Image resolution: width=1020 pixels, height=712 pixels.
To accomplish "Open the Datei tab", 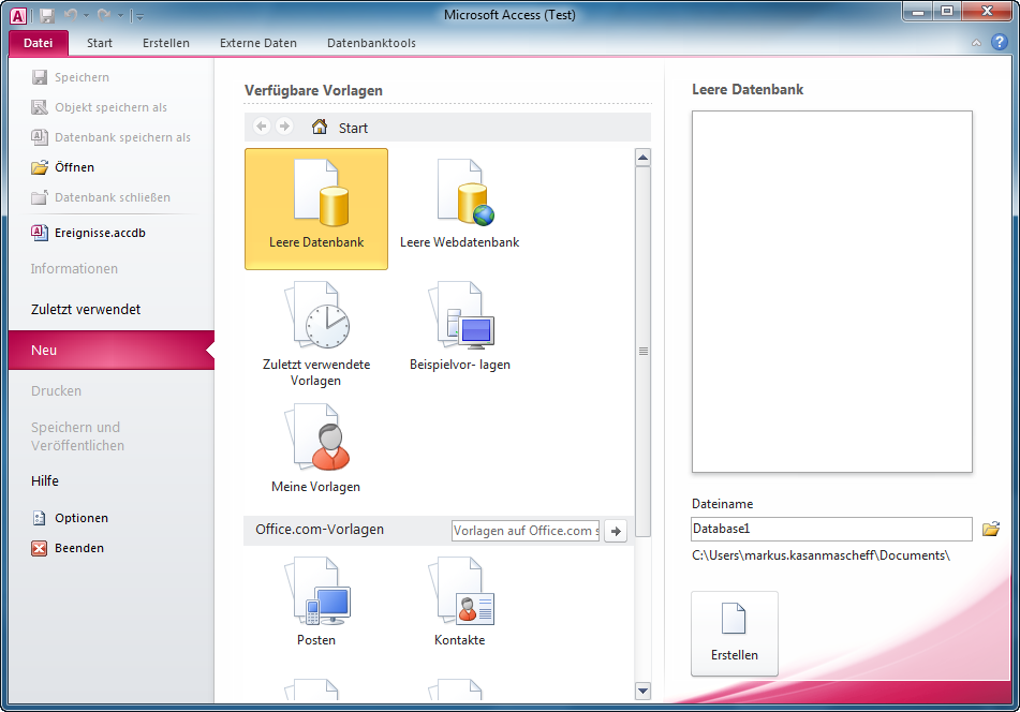I will [38, 43].
